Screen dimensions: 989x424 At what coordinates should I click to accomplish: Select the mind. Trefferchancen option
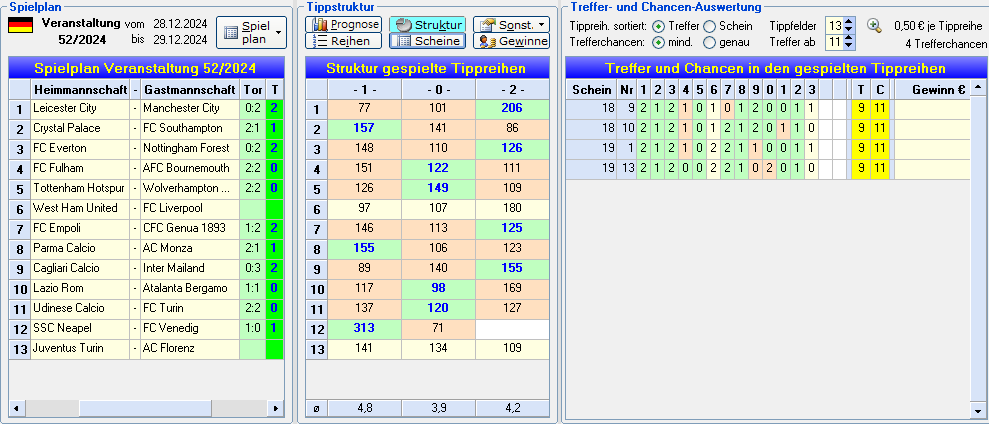(658, 43)
